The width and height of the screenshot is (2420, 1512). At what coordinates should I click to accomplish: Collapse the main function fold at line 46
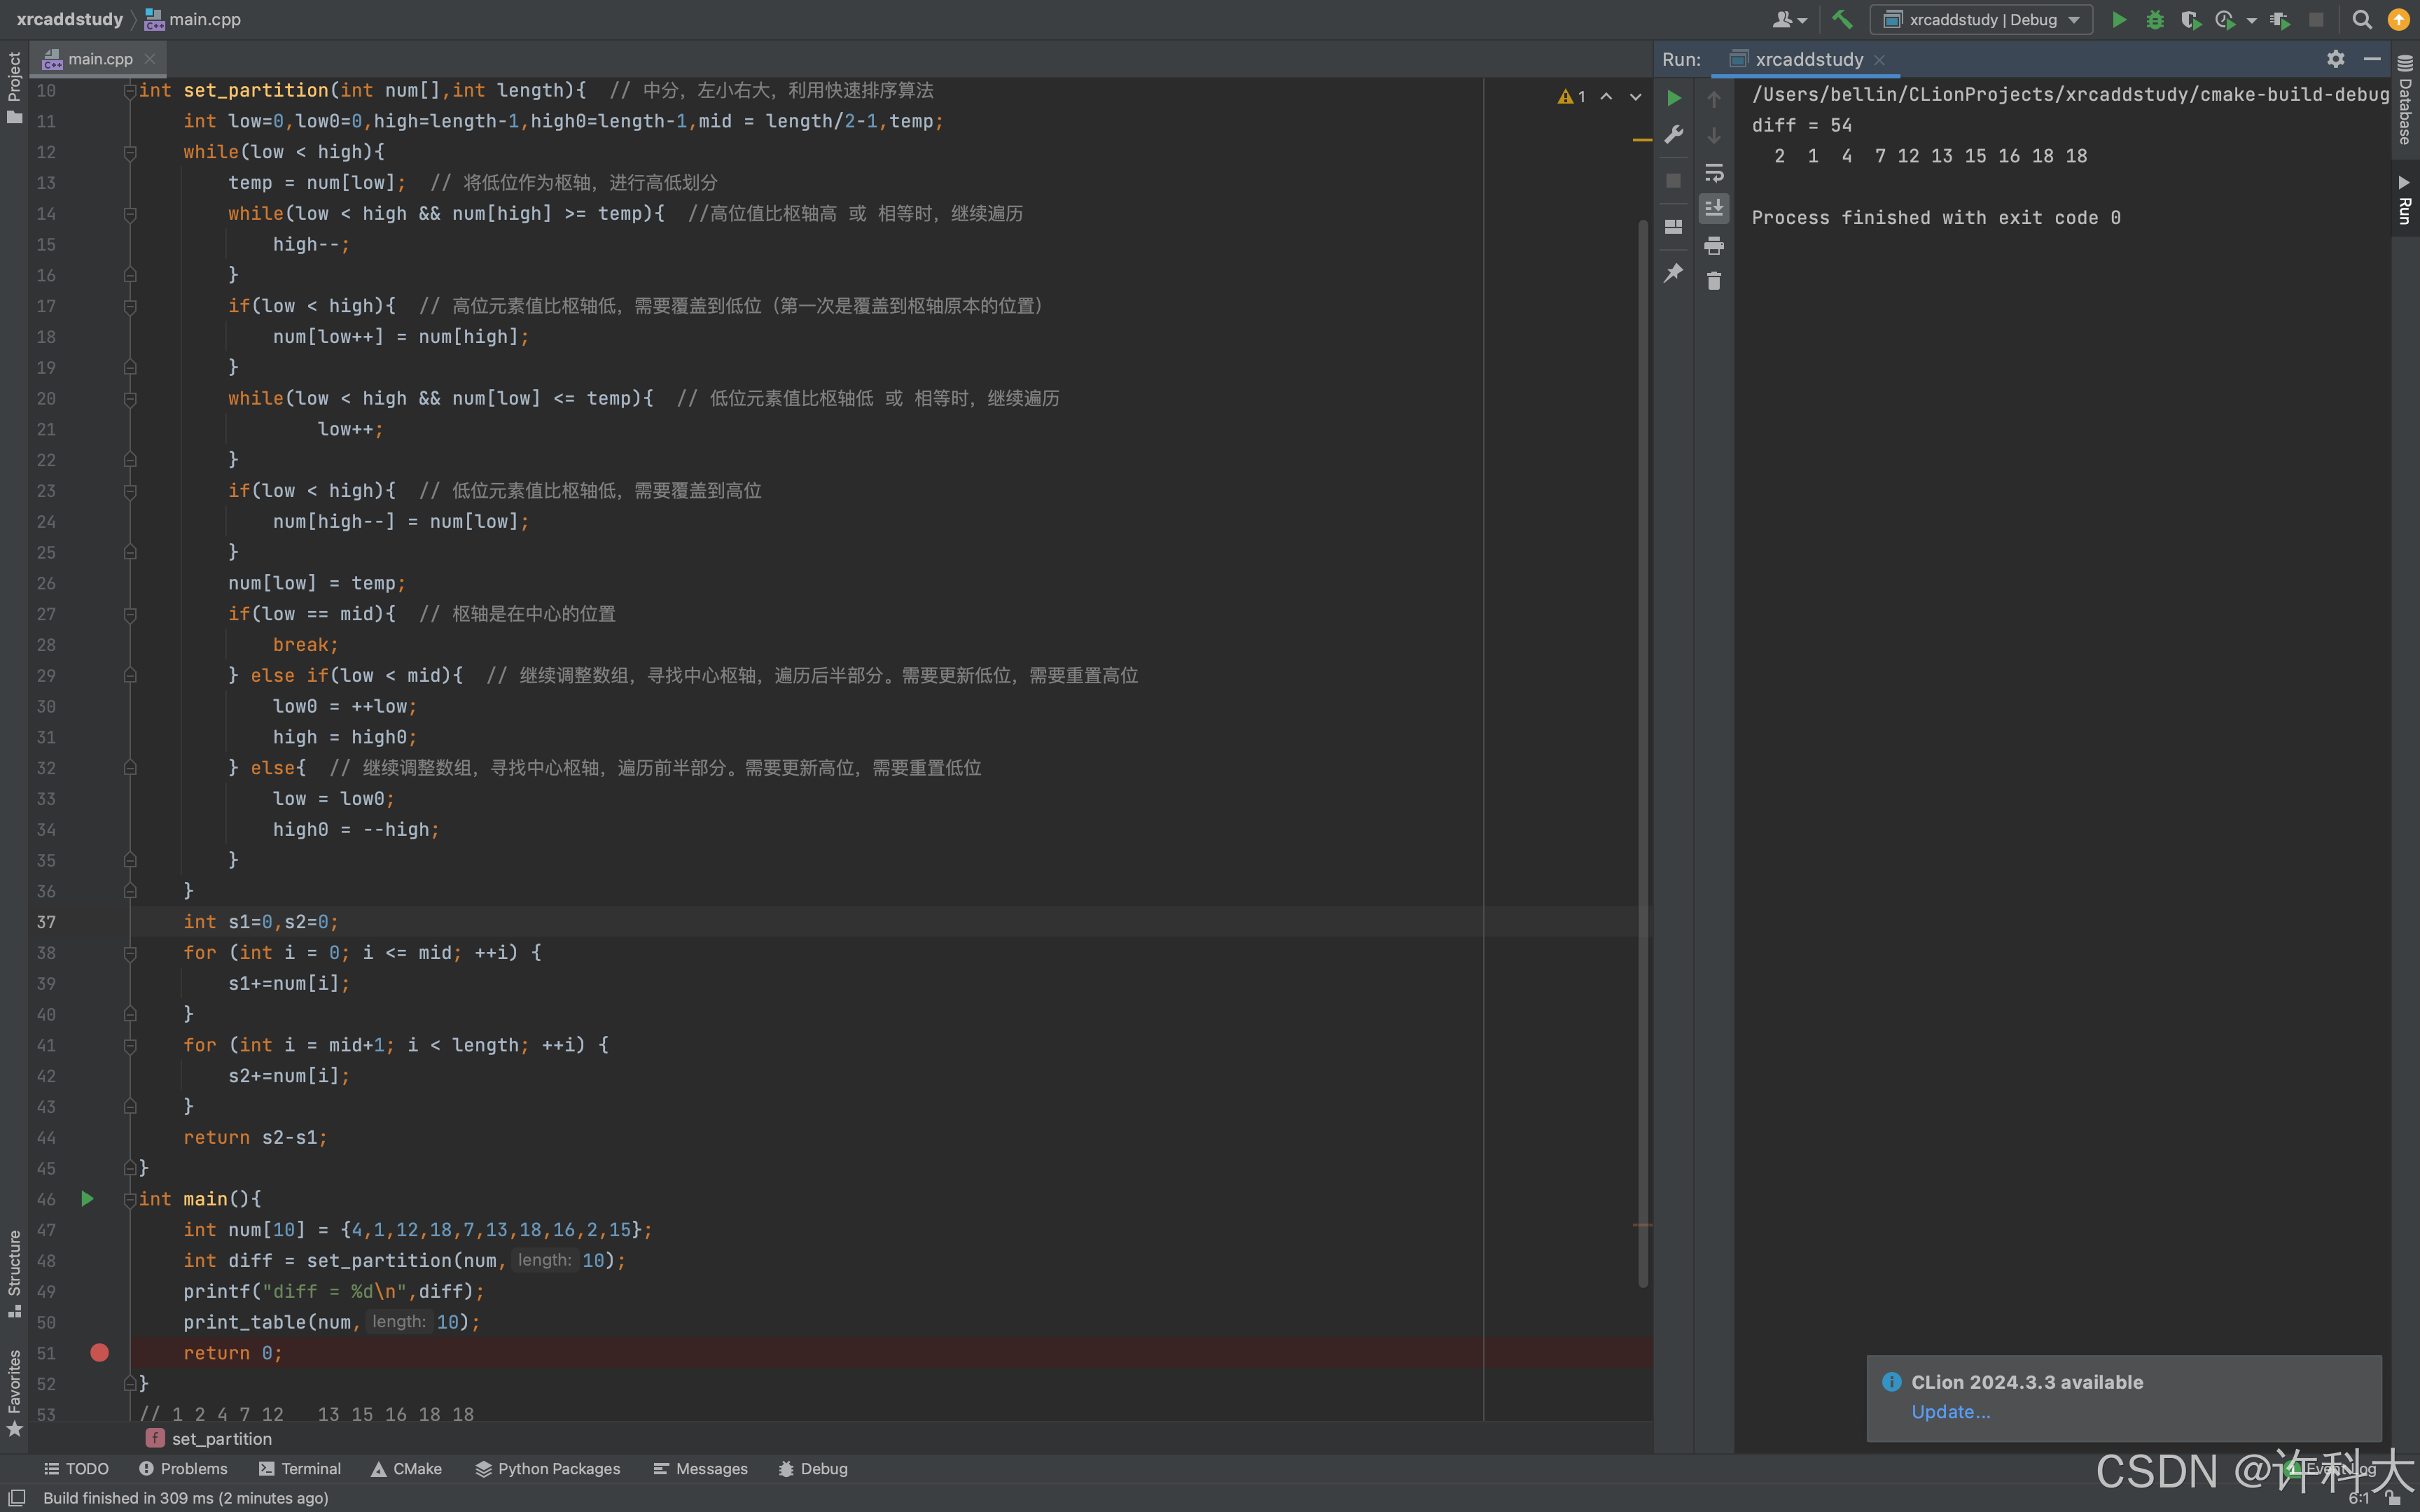(129, 1199)
